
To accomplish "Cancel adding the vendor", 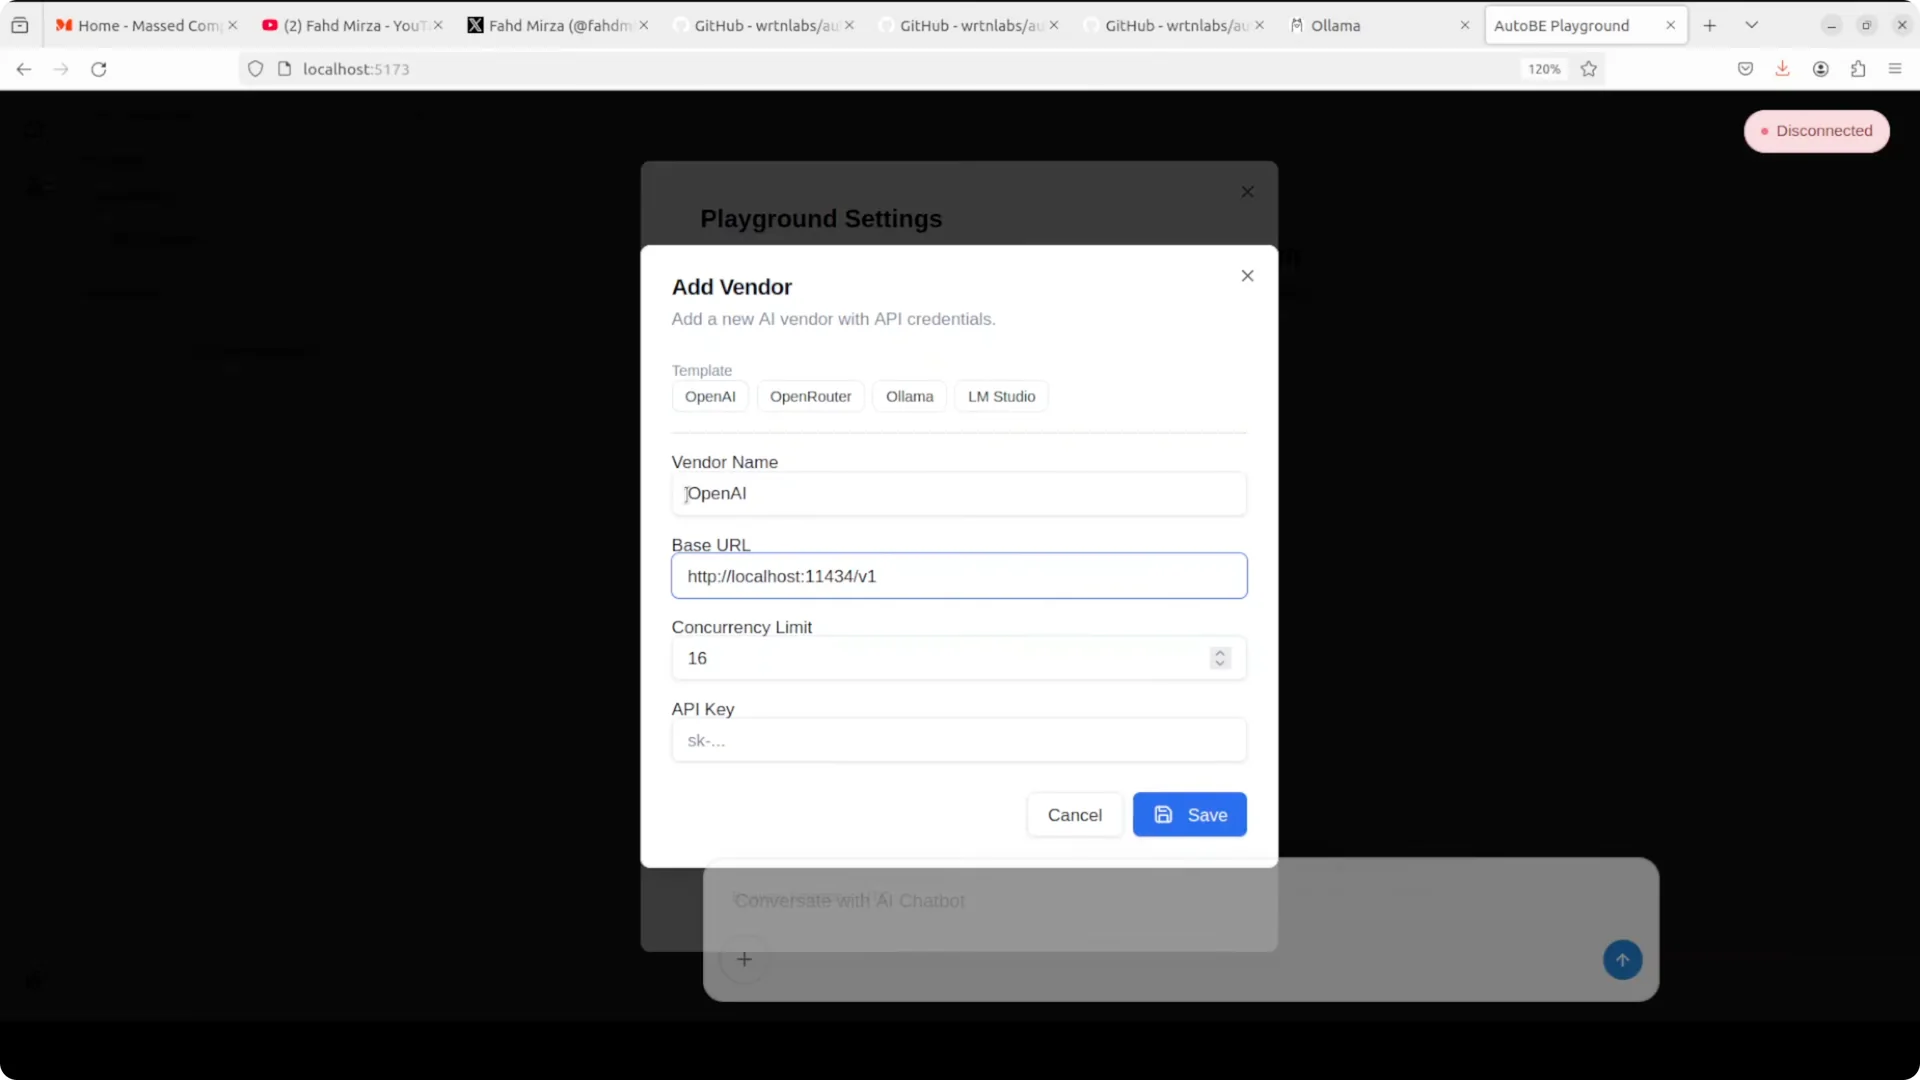I will click(x=1074, y=815).
